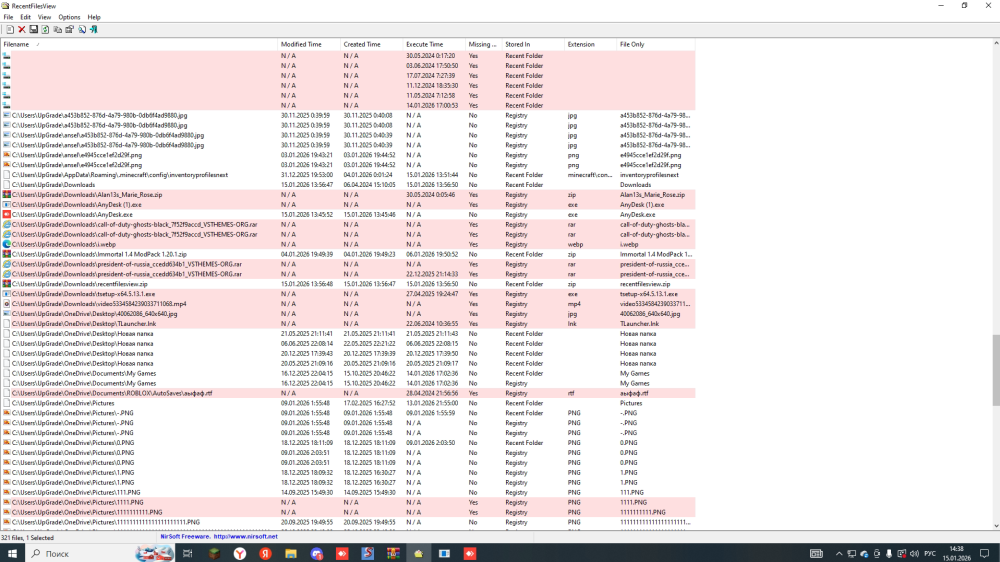Click the '321 files, 1 Selected' status text
This screenshot has width=1000, height=562.
click(27, 538)
